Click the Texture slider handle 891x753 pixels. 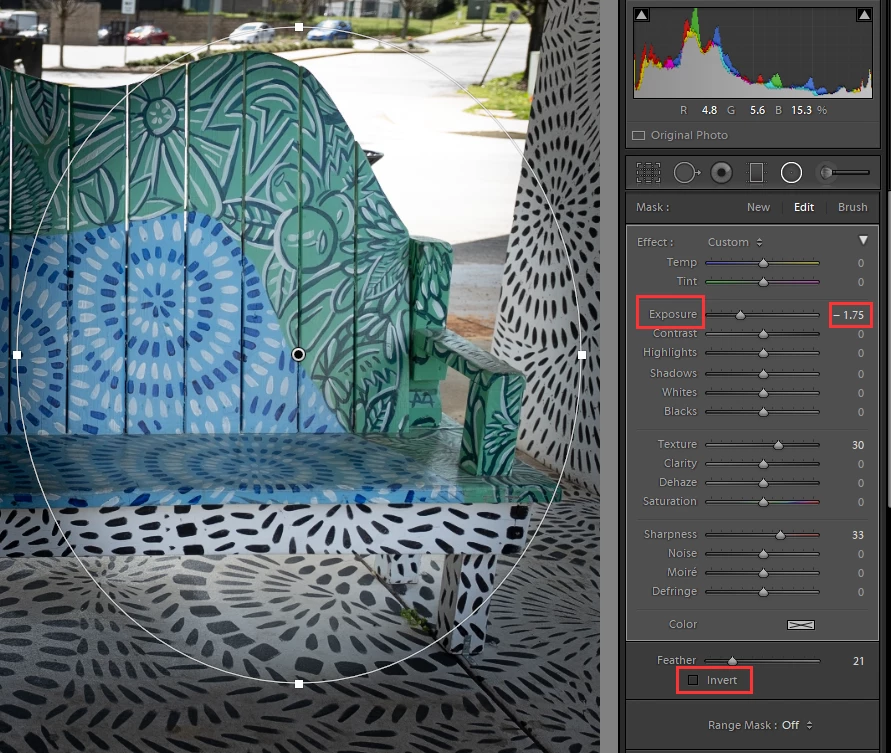(x=778, y=445)
